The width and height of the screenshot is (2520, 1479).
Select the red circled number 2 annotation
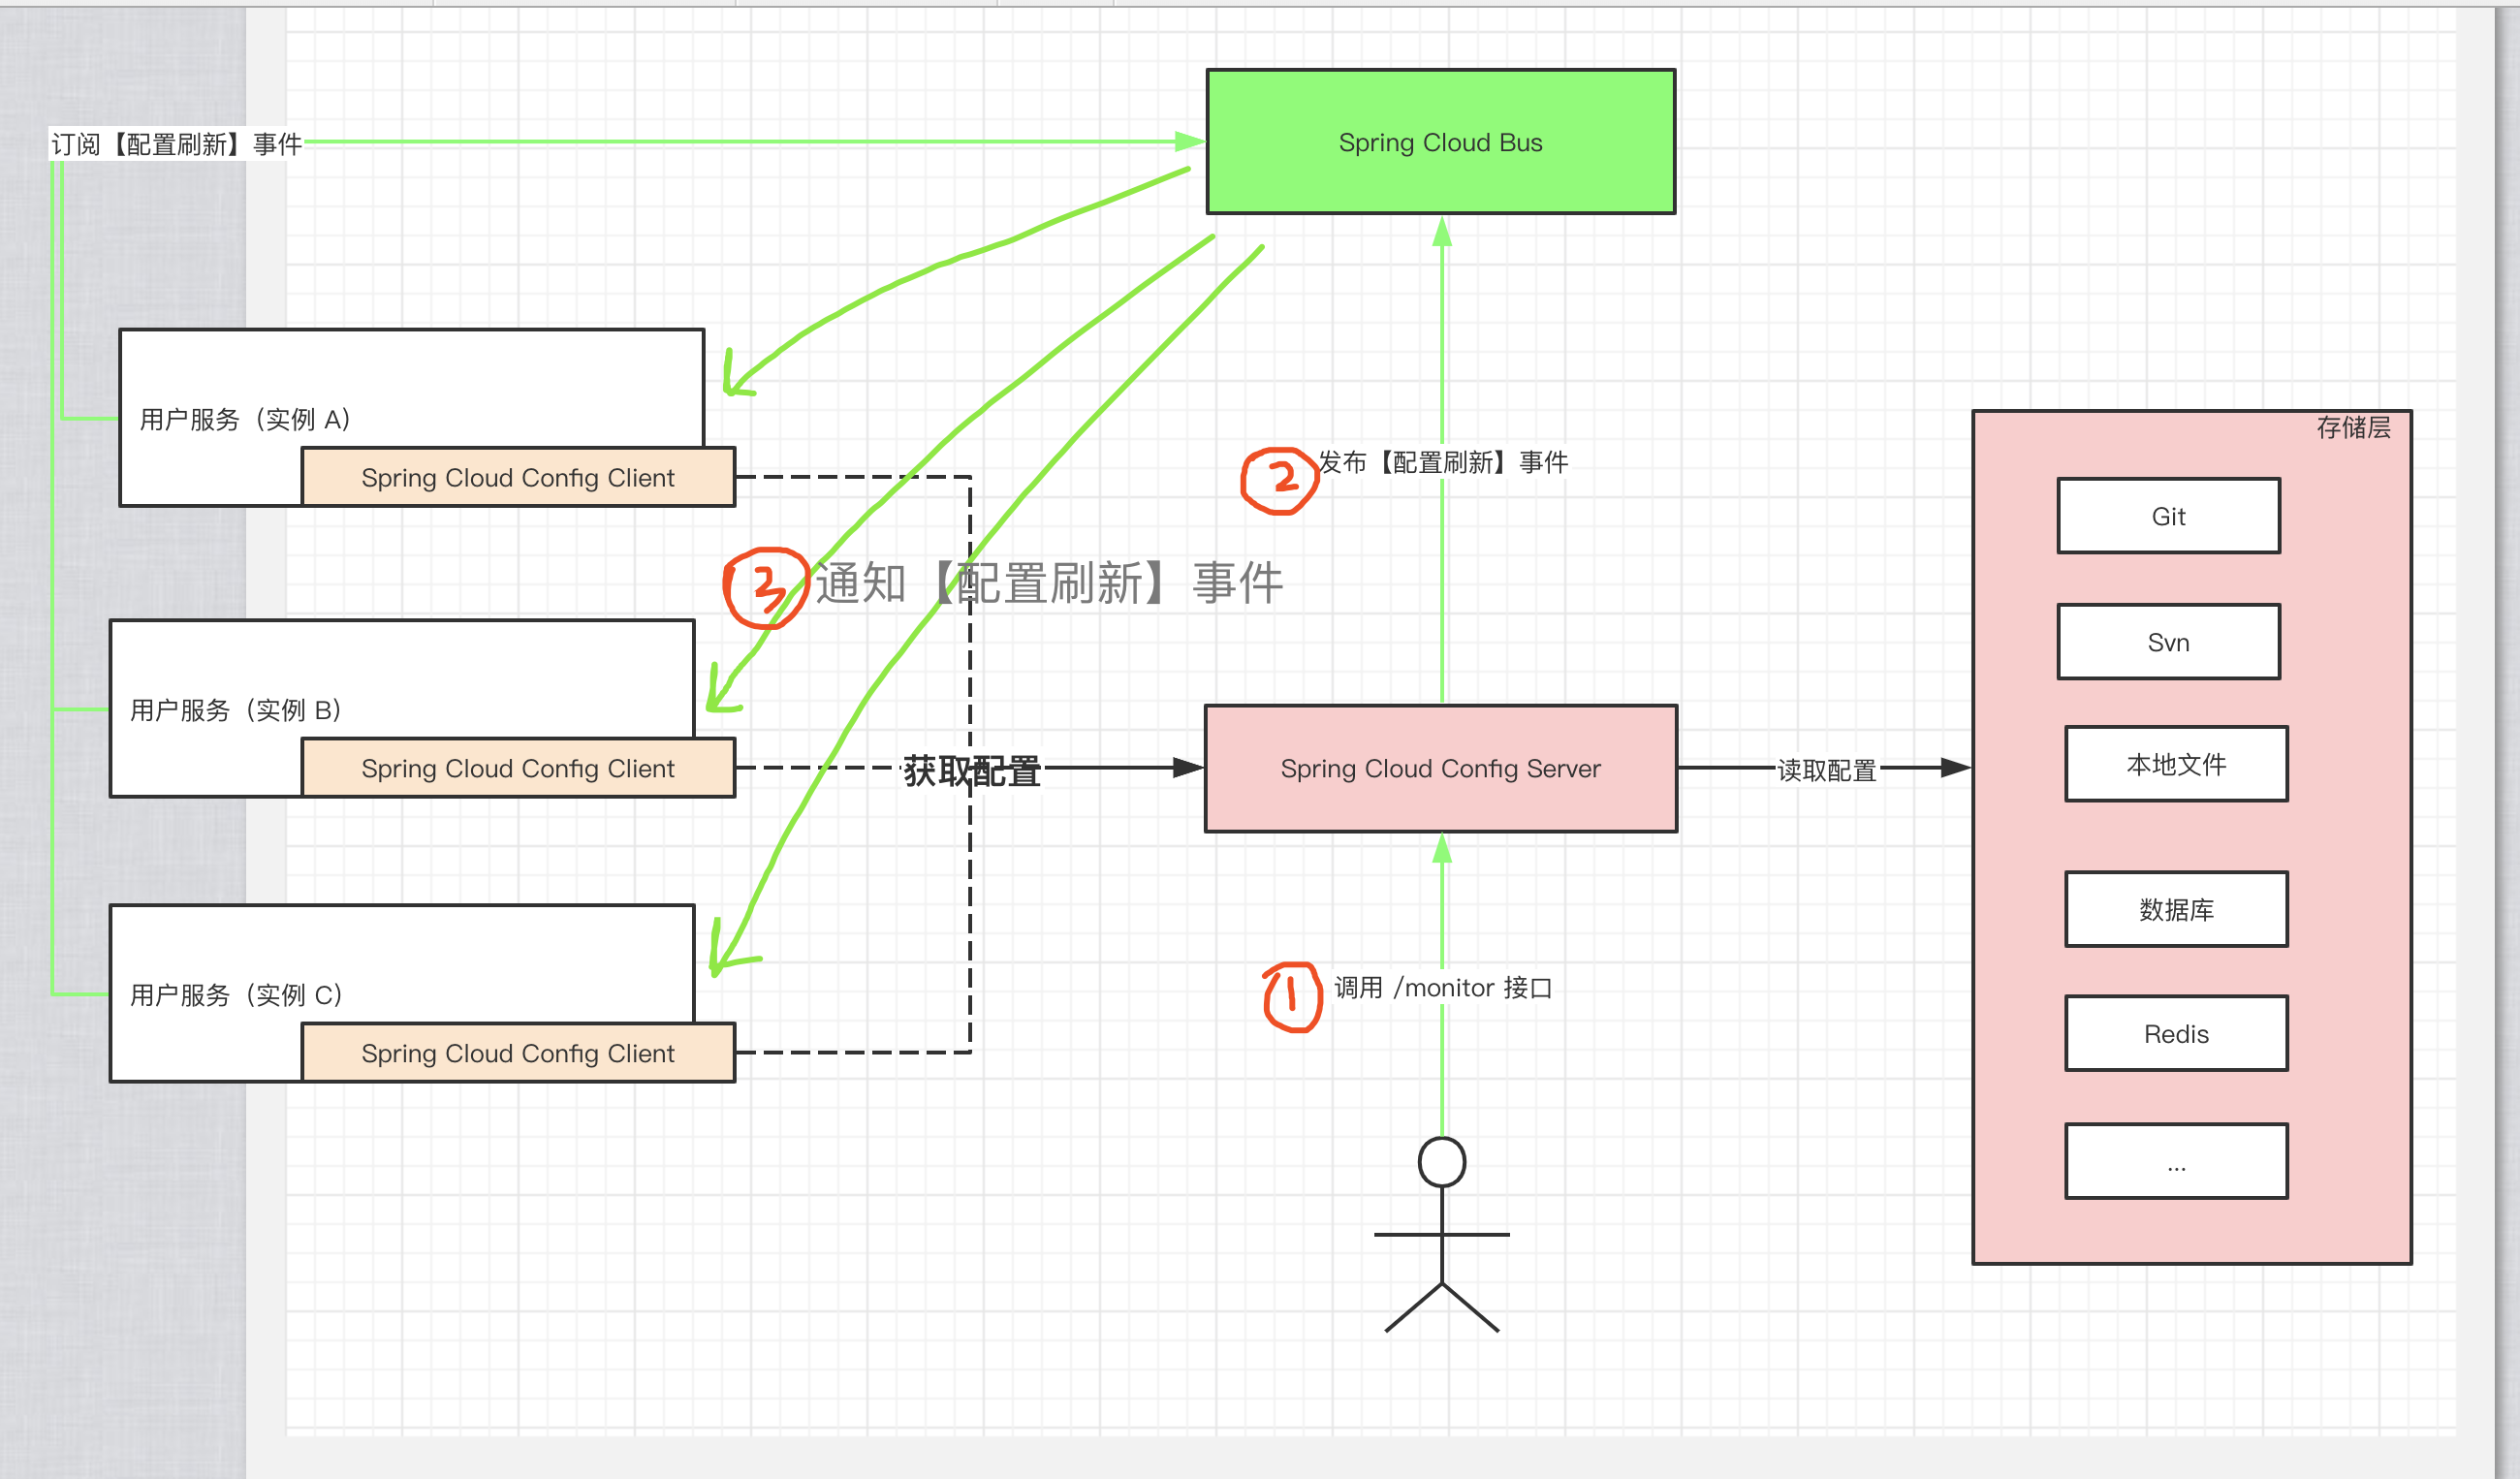tap(1283, 478)
